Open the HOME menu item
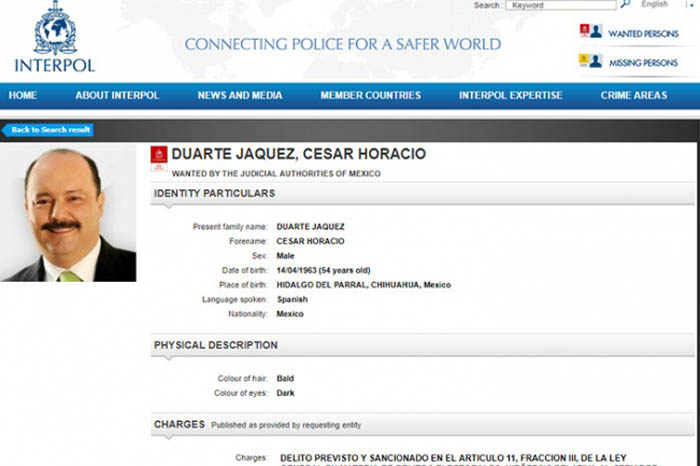The width and height of the screenshot is (700, 466). point(23,95)
